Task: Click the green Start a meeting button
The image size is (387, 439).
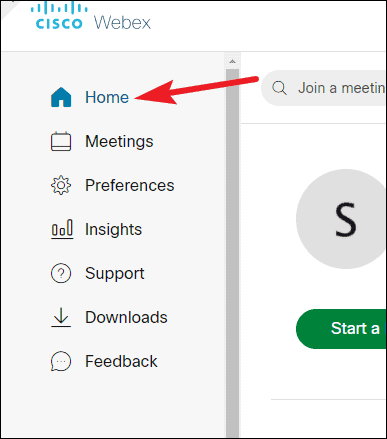Action: coord(341,329)
